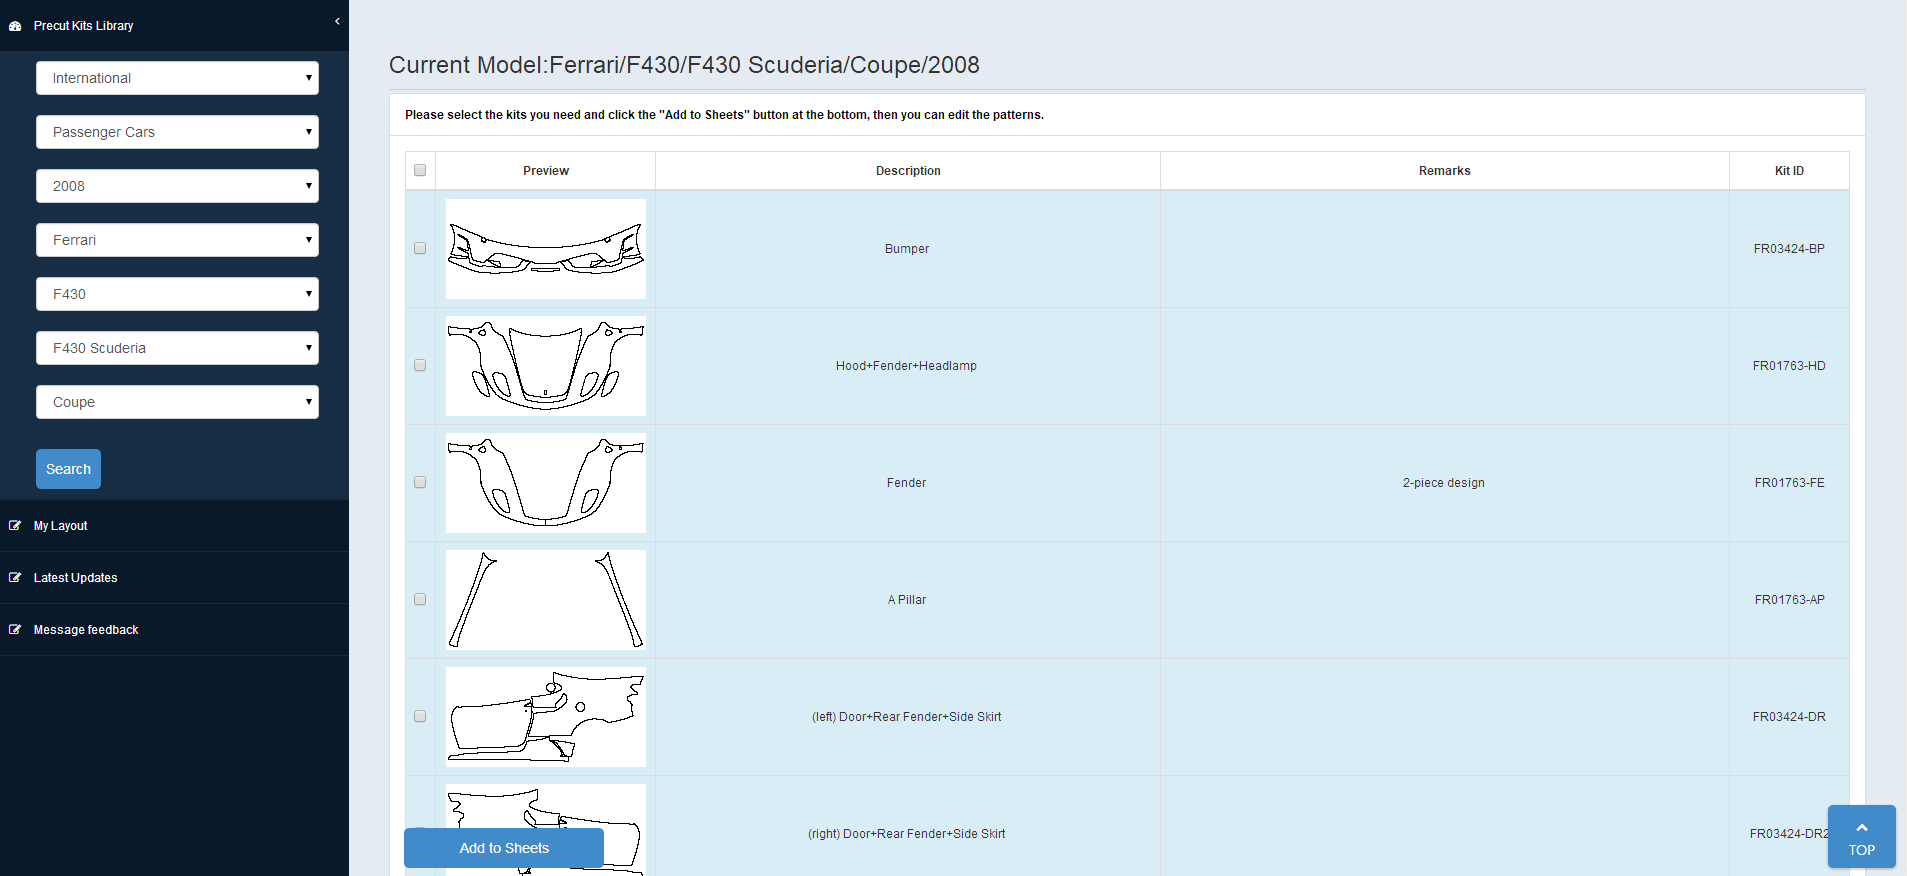Screen dimensions: 1907x876
Task: Expand the 2008 year dropdown
Action: 177,186
